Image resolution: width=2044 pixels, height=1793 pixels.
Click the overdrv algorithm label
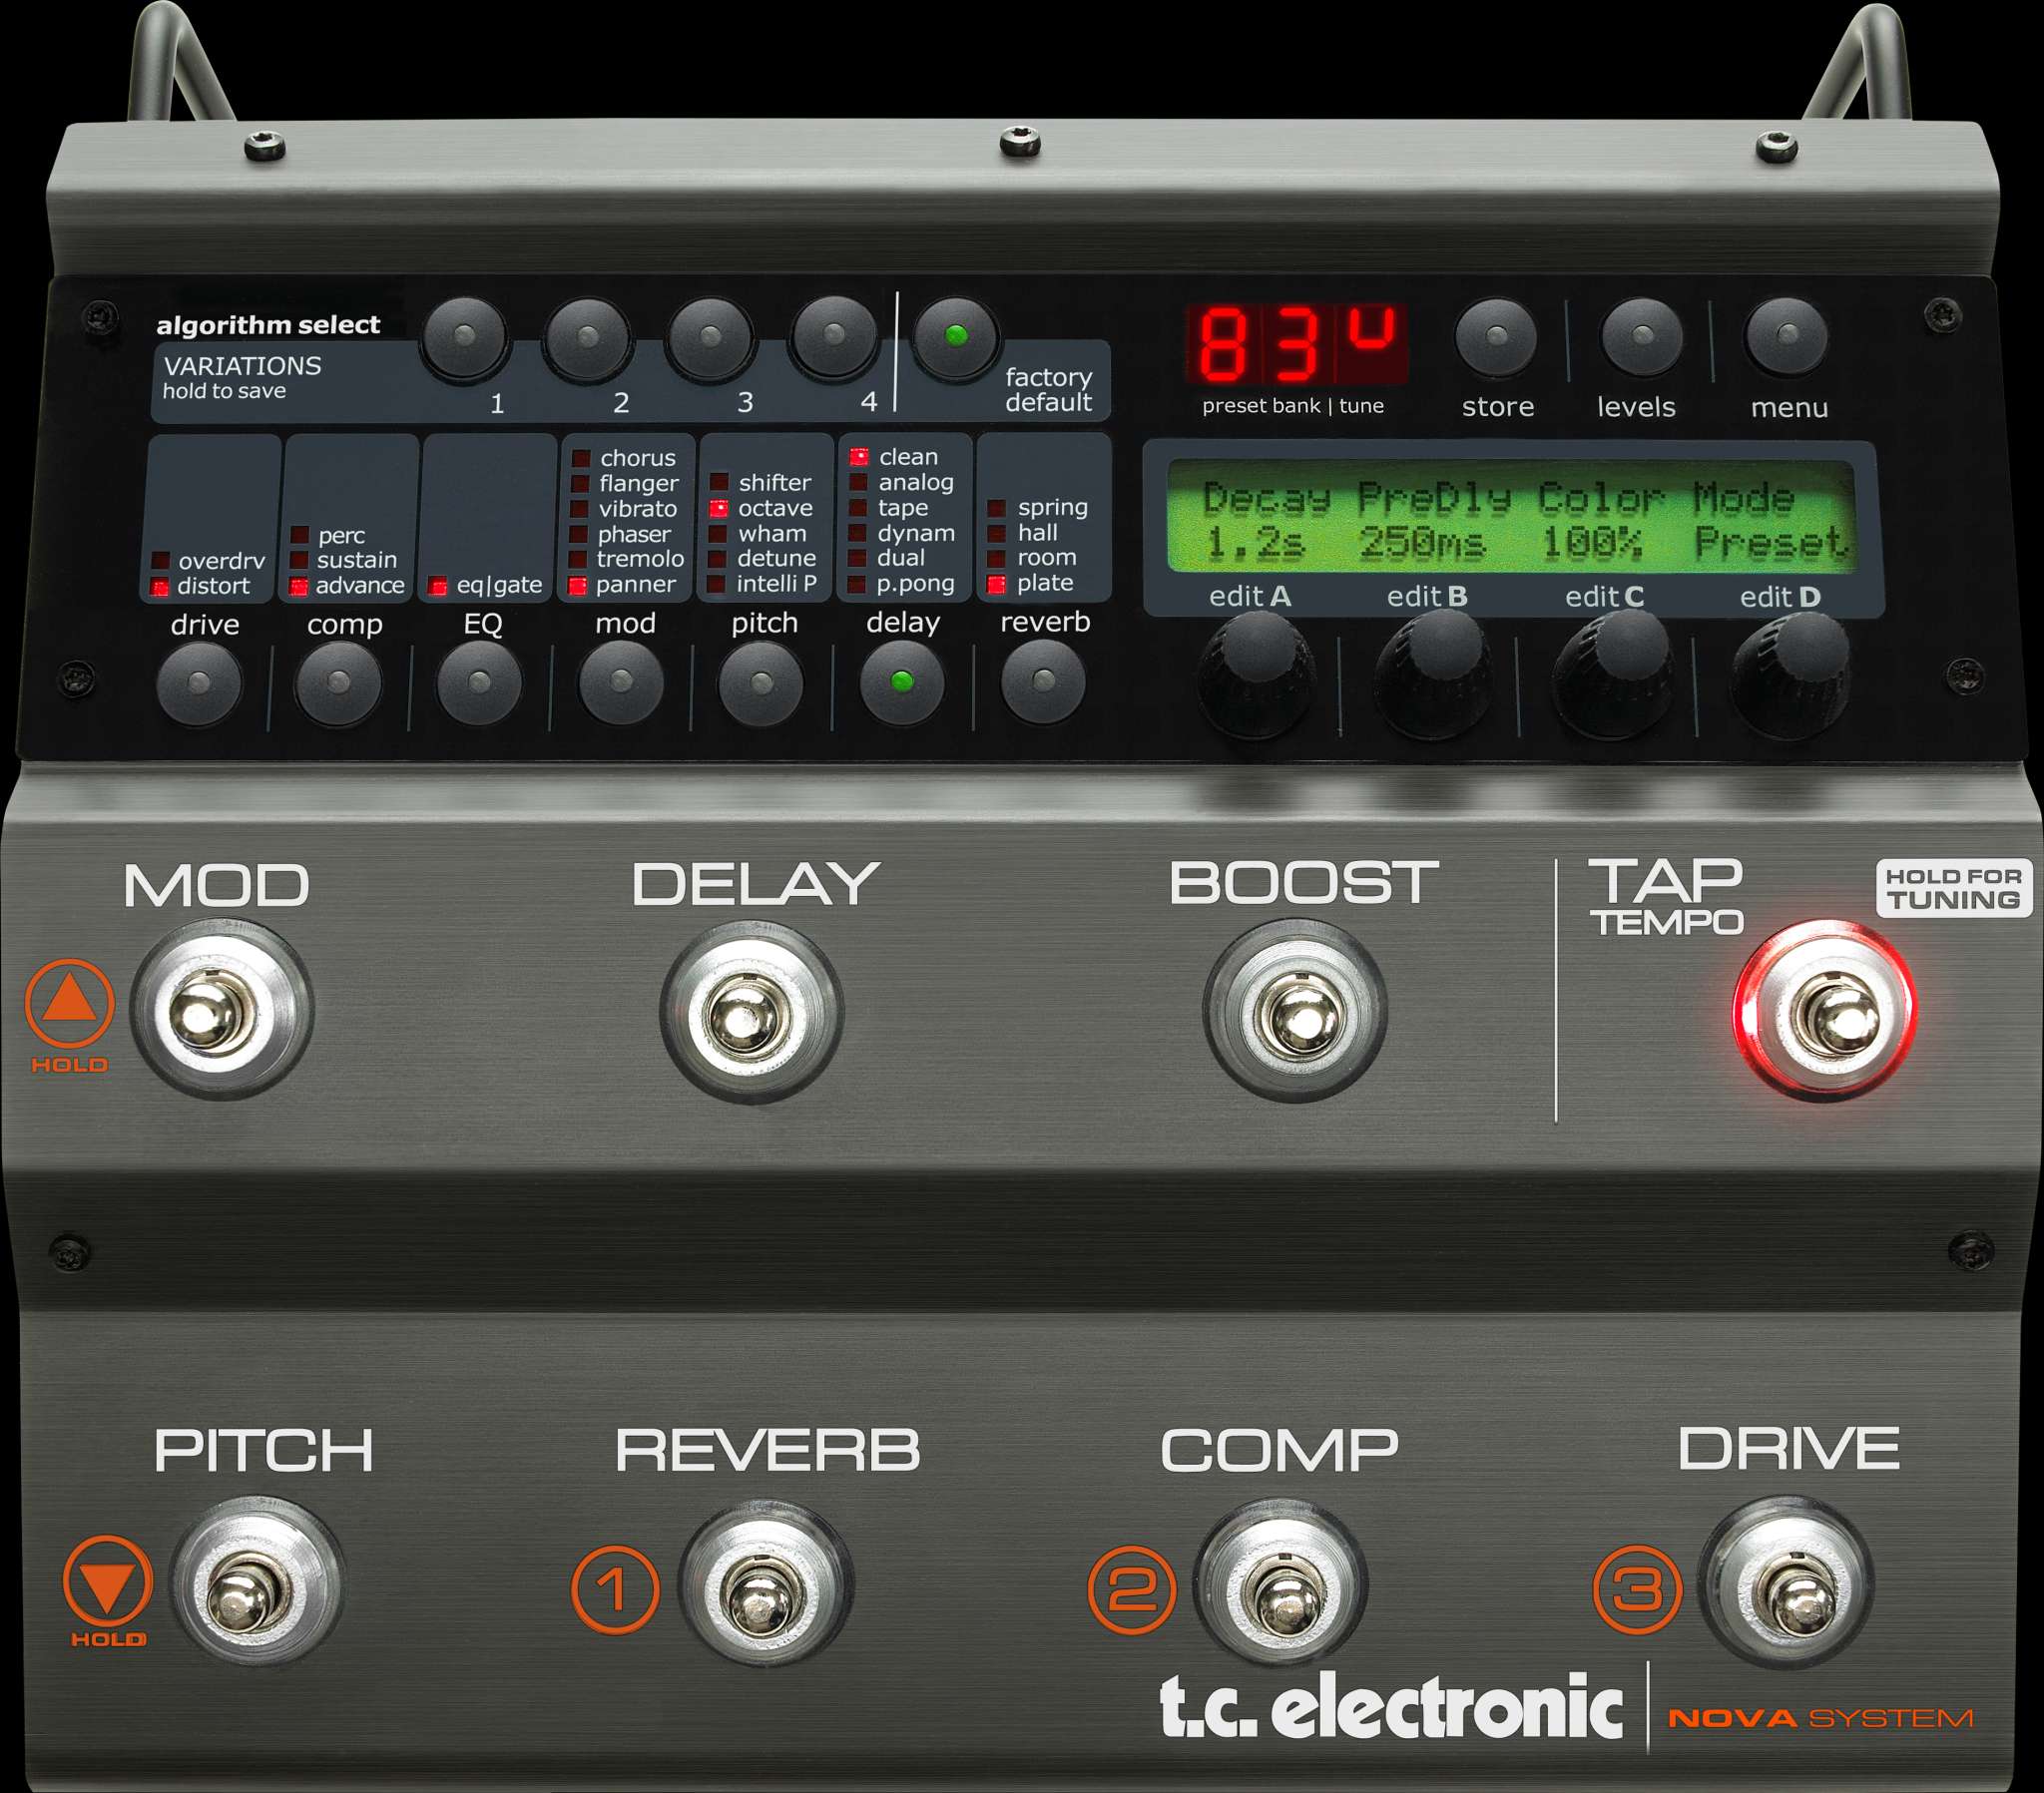pos(221,561)
